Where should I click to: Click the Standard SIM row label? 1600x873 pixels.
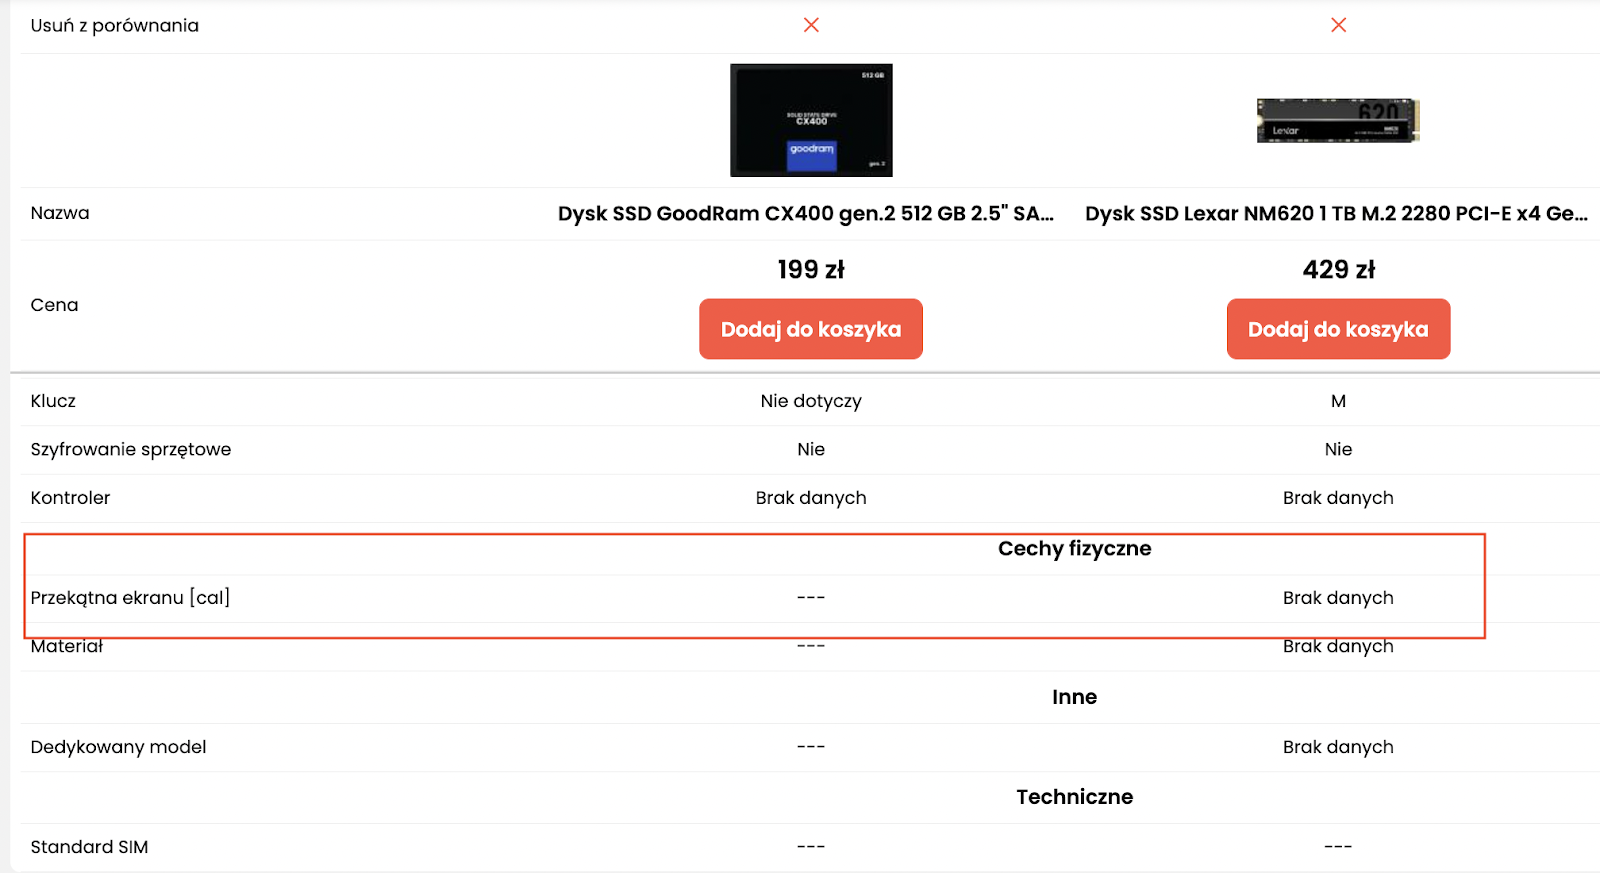pyautogui.click(x=89, y=847)
